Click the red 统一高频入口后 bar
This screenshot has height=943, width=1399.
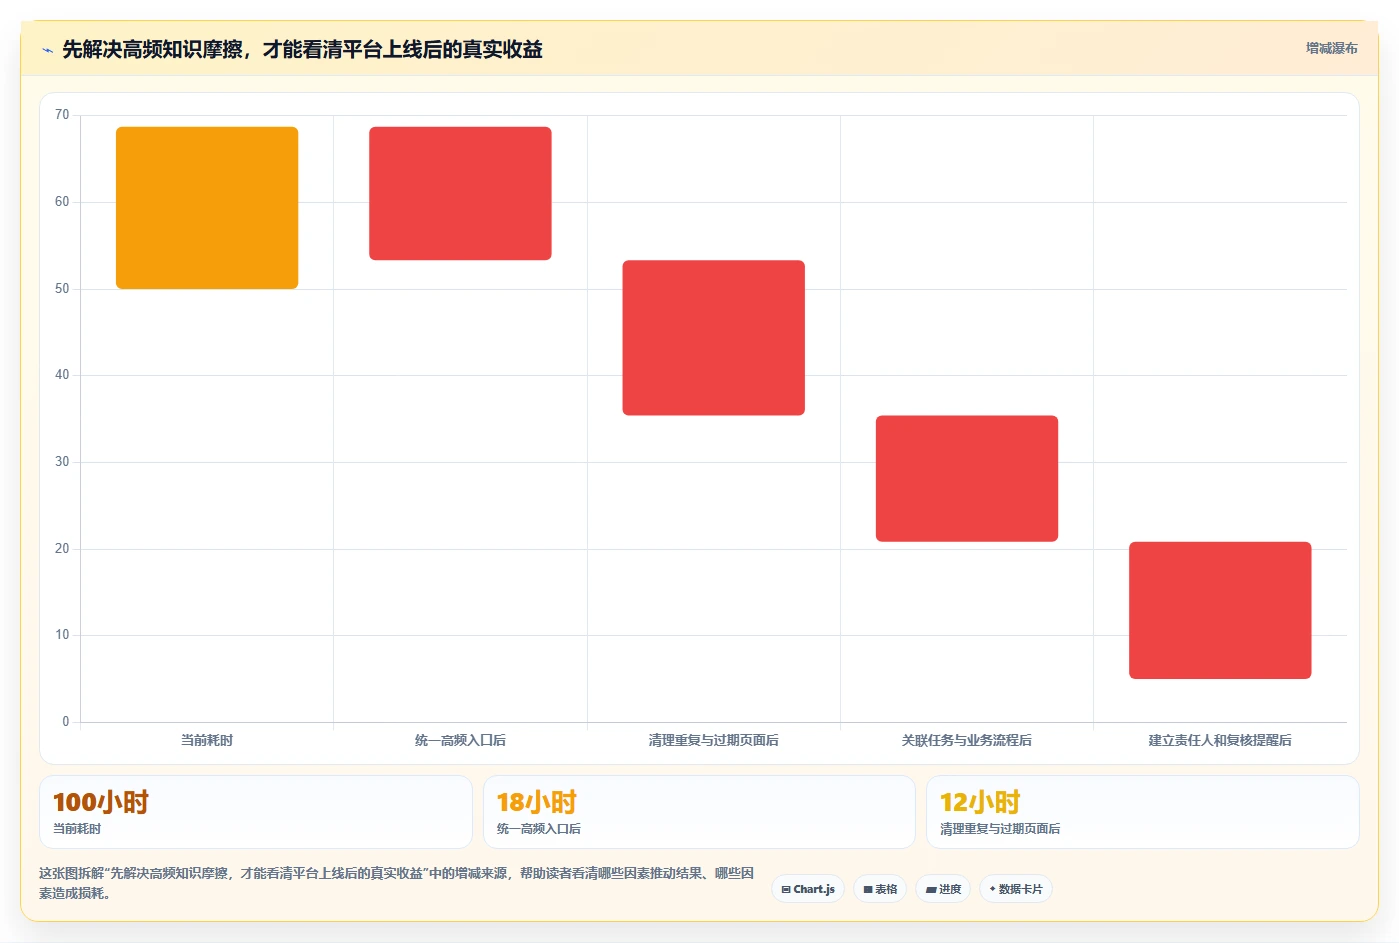click(x=460, y=193)
